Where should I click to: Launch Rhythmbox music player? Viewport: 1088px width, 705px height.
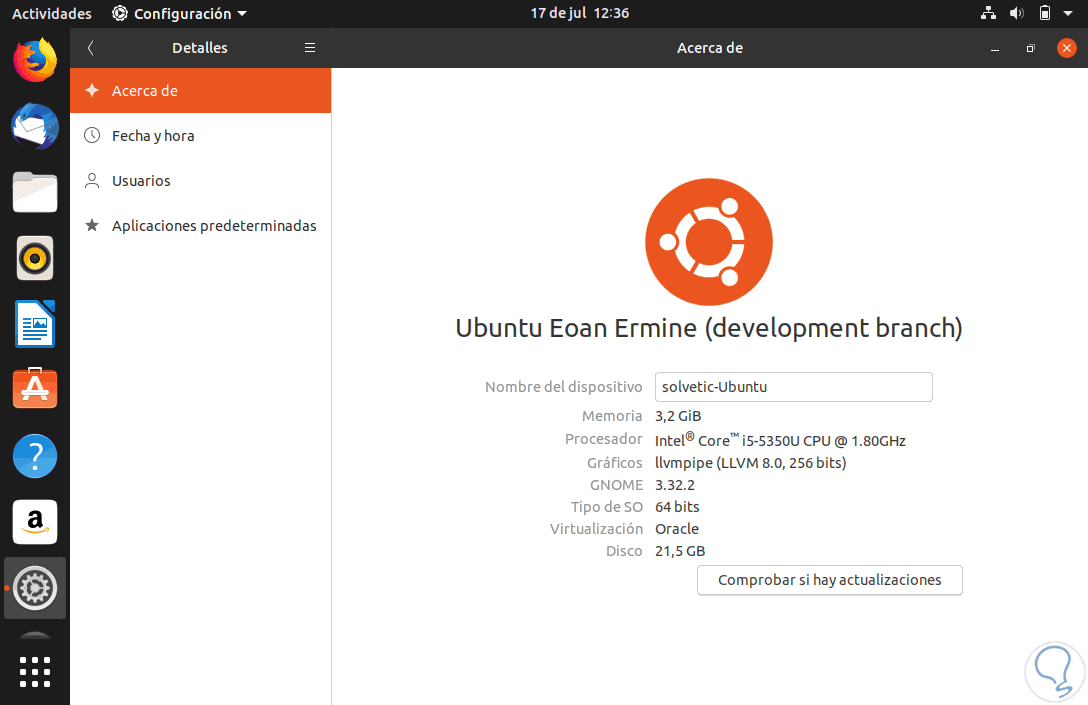(35, 258)
